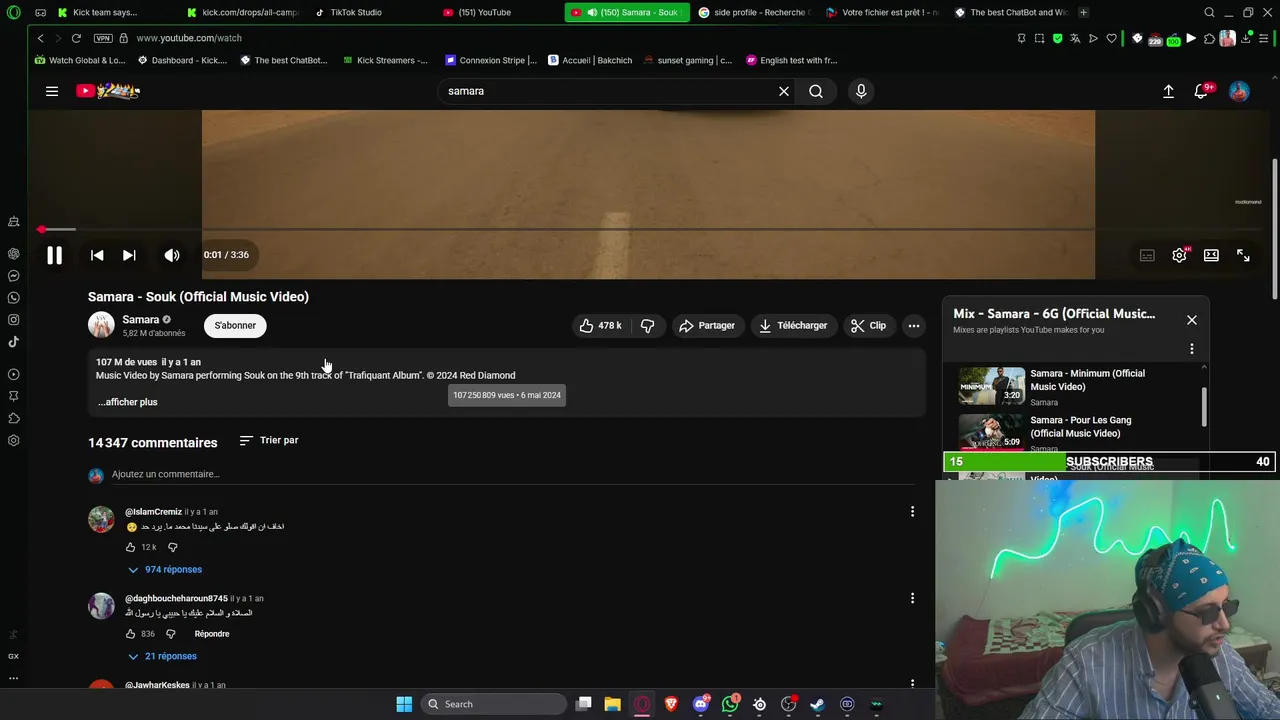
Task: Click the YouTube logo home link
Action: click(x=108, y=91)
